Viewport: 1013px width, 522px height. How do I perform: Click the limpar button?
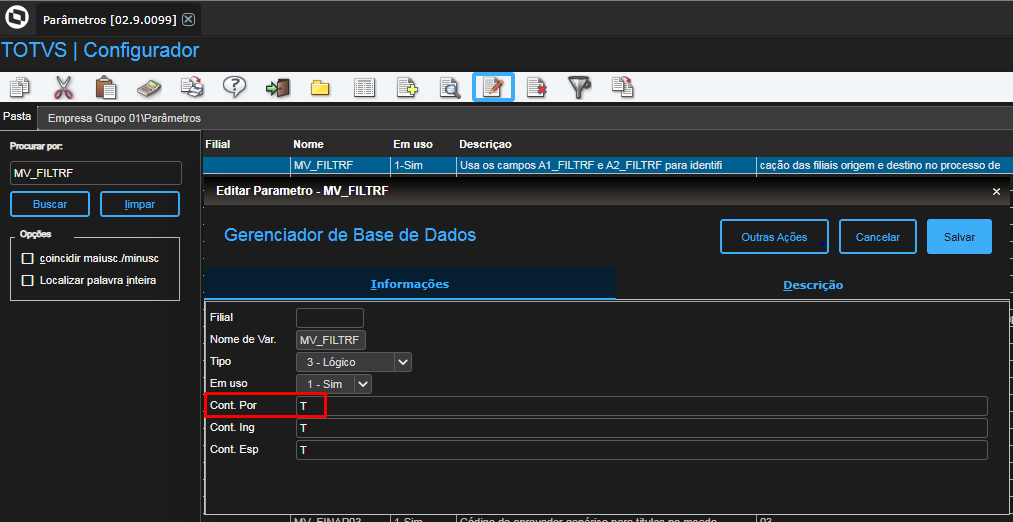click(140, 204)
